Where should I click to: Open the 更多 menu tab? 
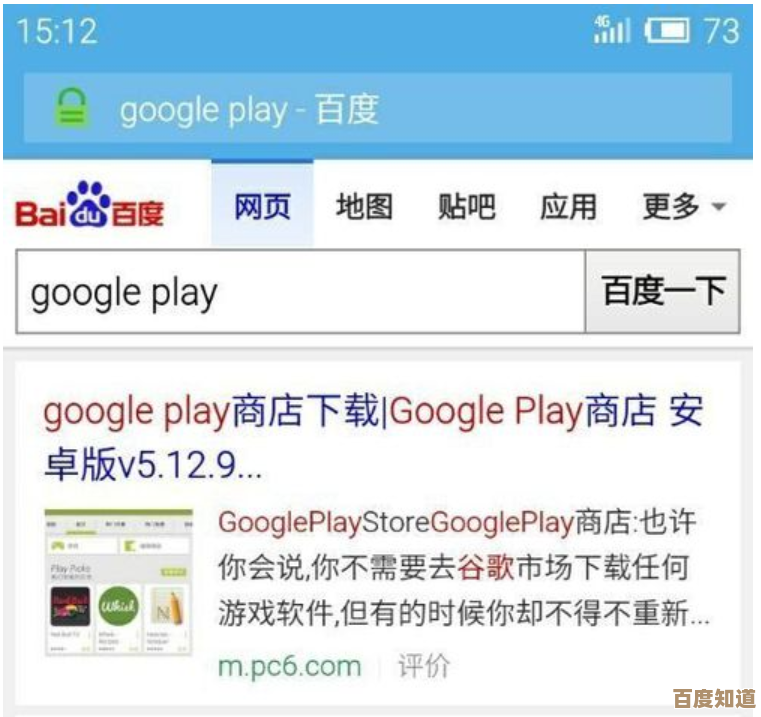tap(671, 206)
